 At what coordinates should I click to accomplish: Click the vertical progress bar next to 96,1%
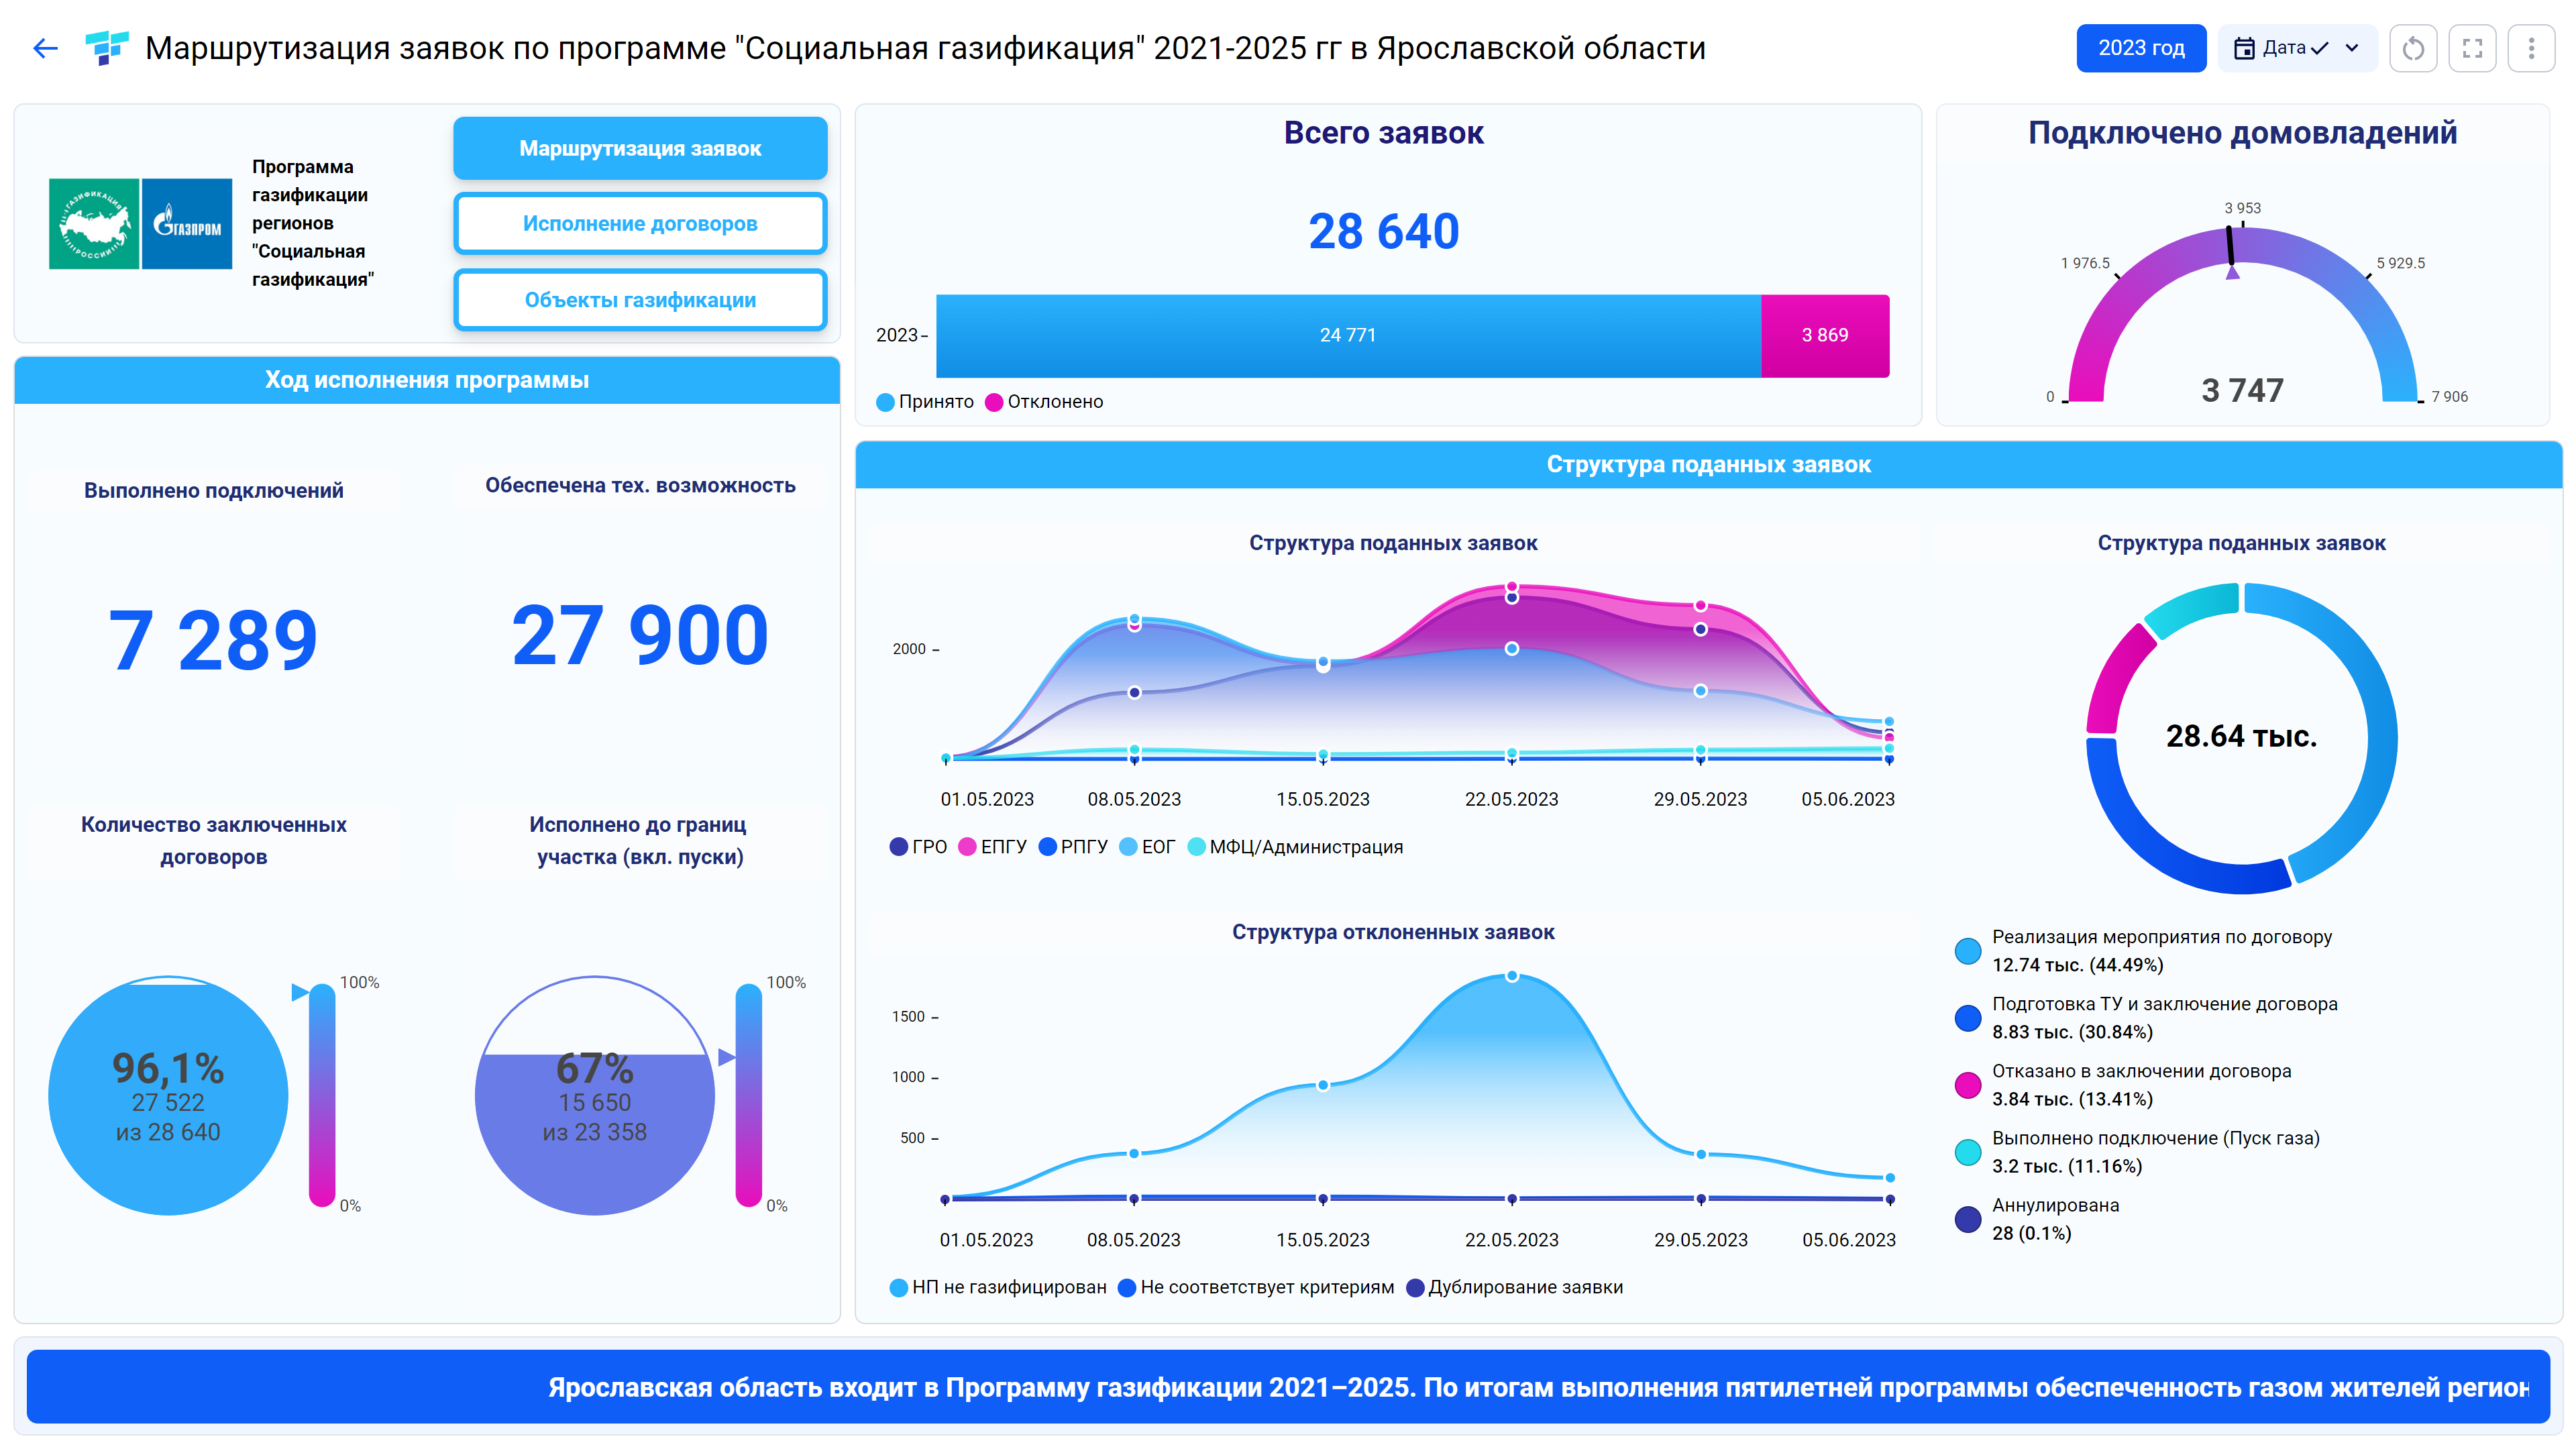click(x=322, y=1096)
